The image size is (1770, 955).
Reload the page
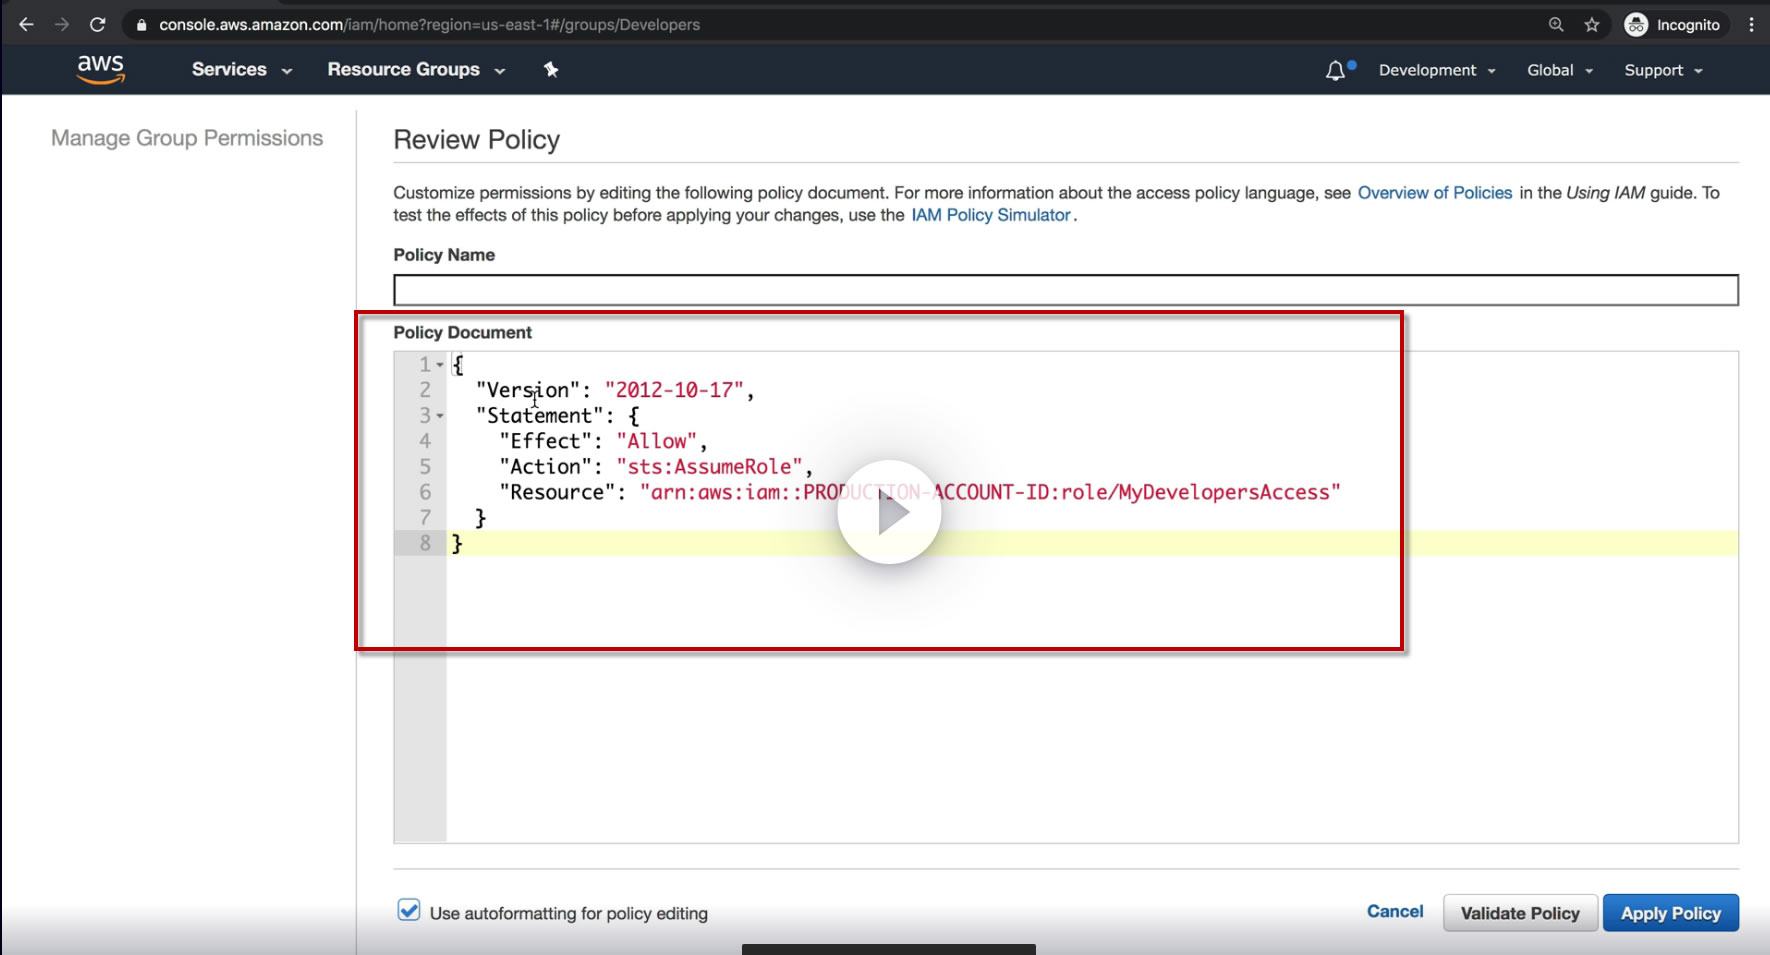(x=97, y=24)
